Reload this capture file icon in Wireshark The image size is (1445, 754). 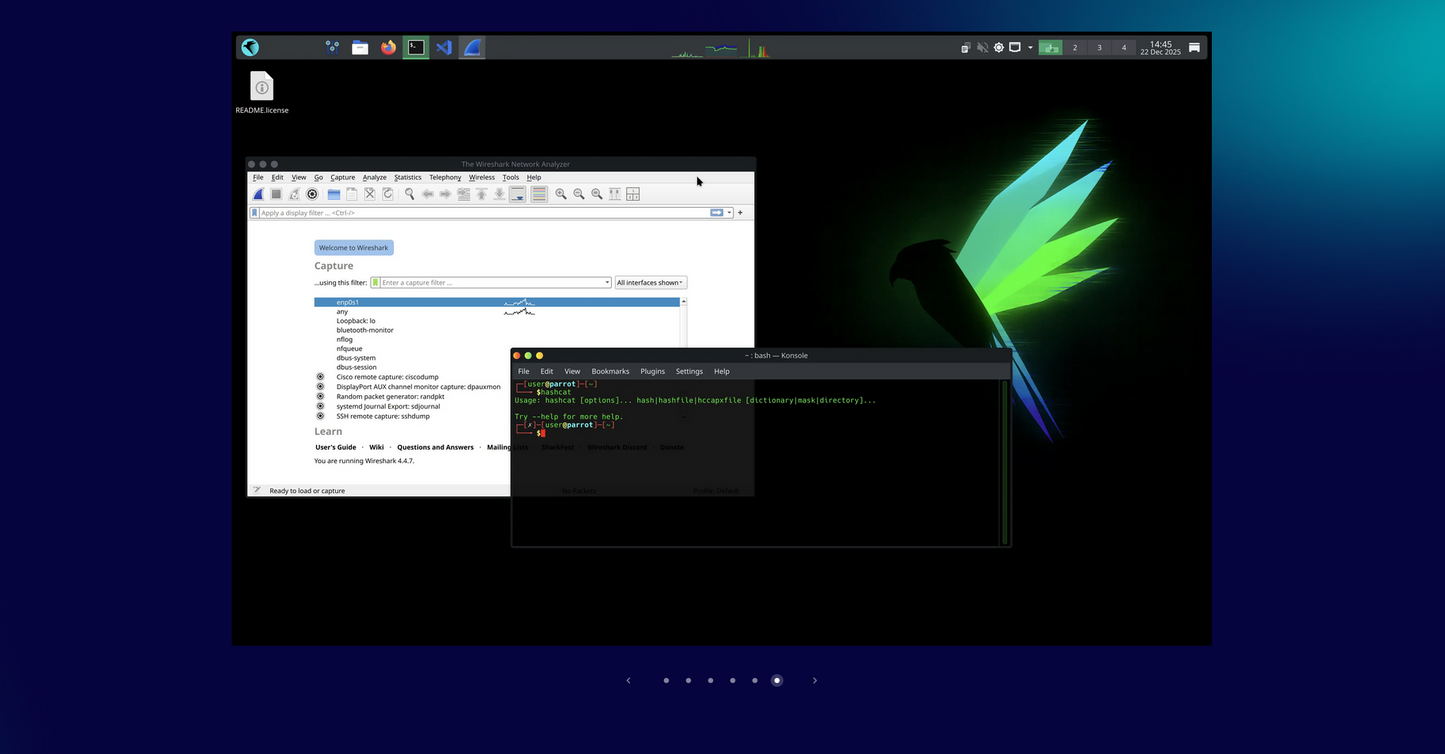coord(388,194)
